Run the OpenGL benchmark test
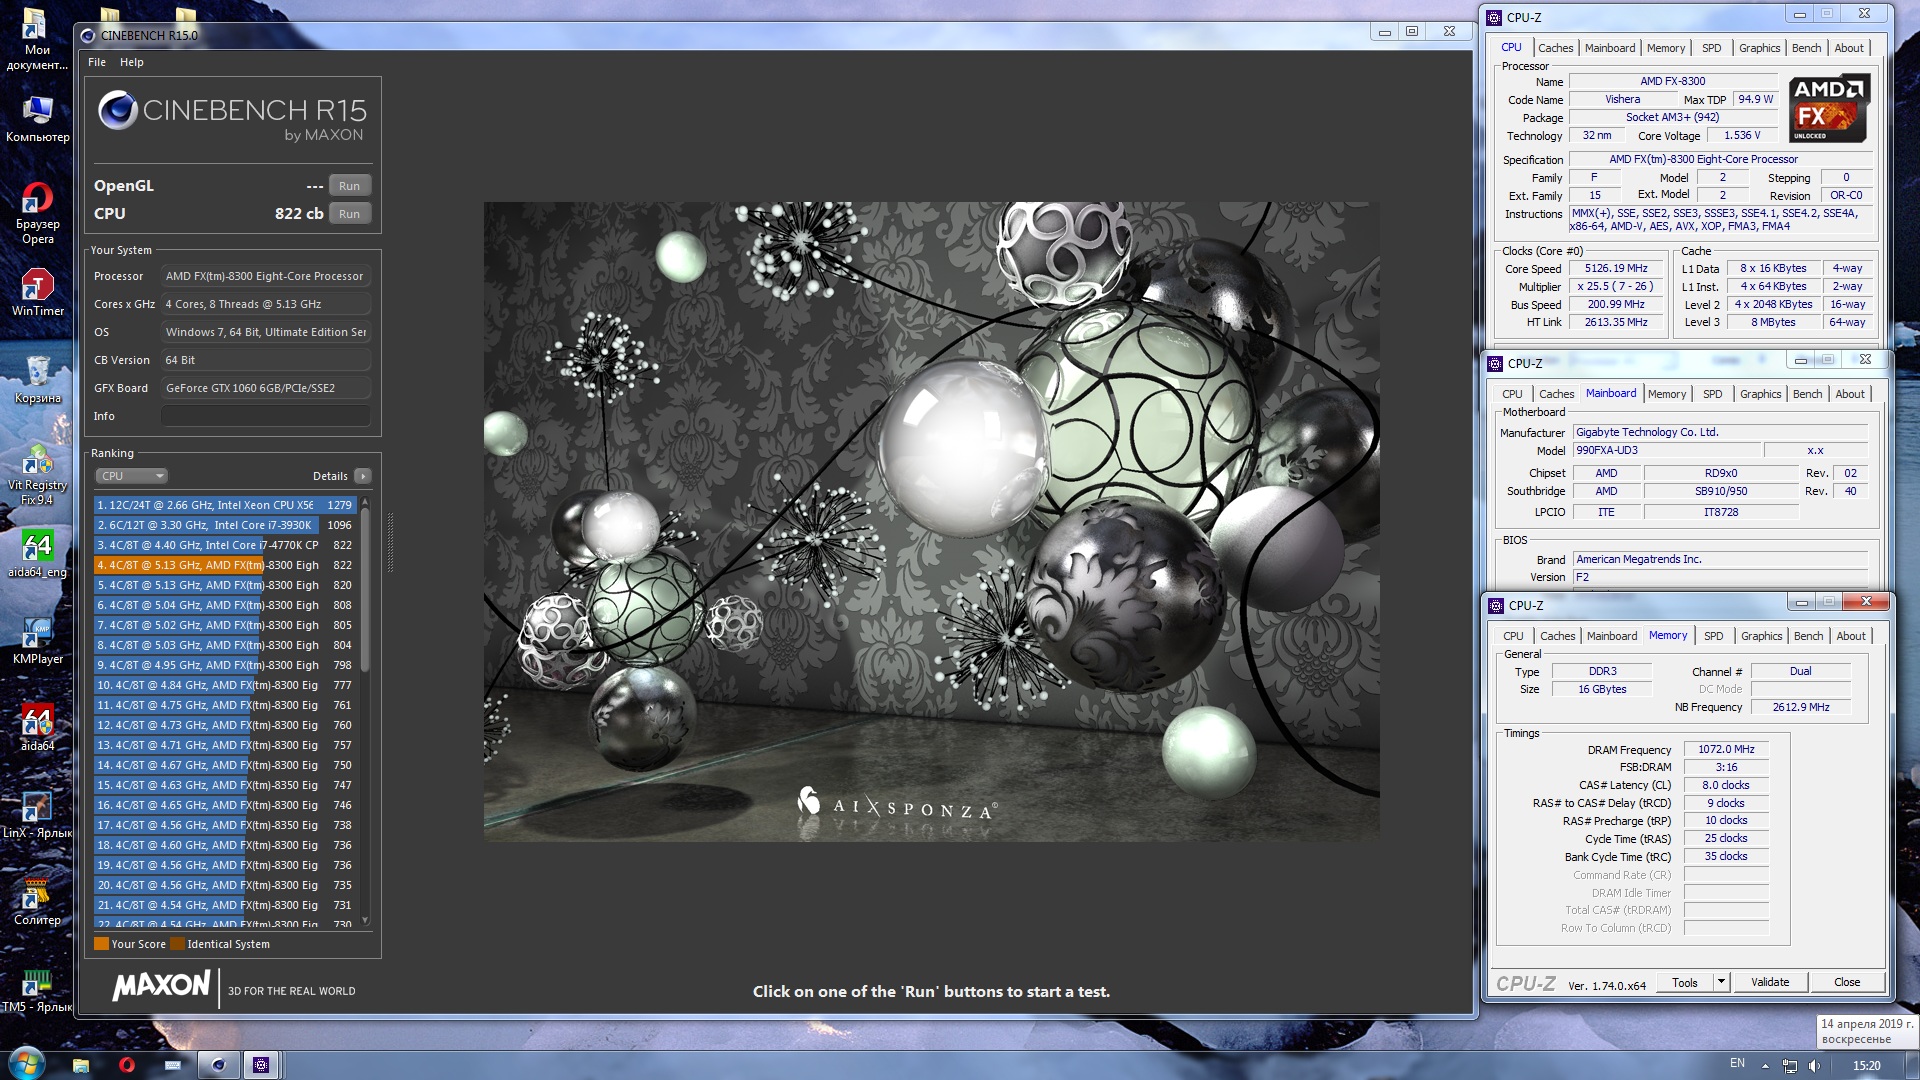Image resolution: width=1920 pixels, height=1080 pixels. click(349, 186)
